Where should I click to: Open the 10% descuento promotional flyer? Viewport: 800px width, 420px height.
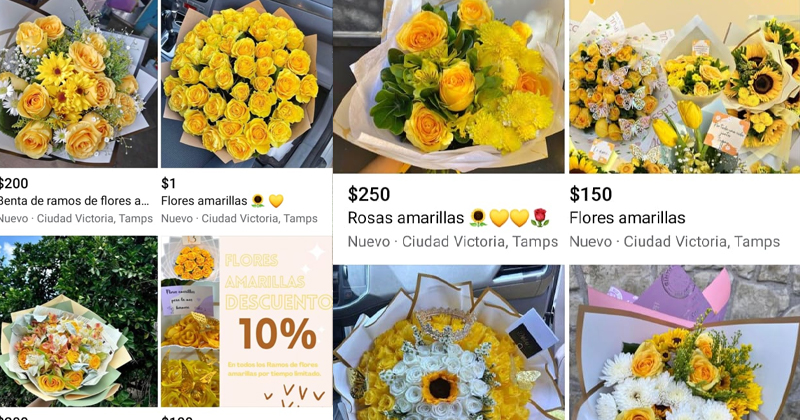(246, 321)
